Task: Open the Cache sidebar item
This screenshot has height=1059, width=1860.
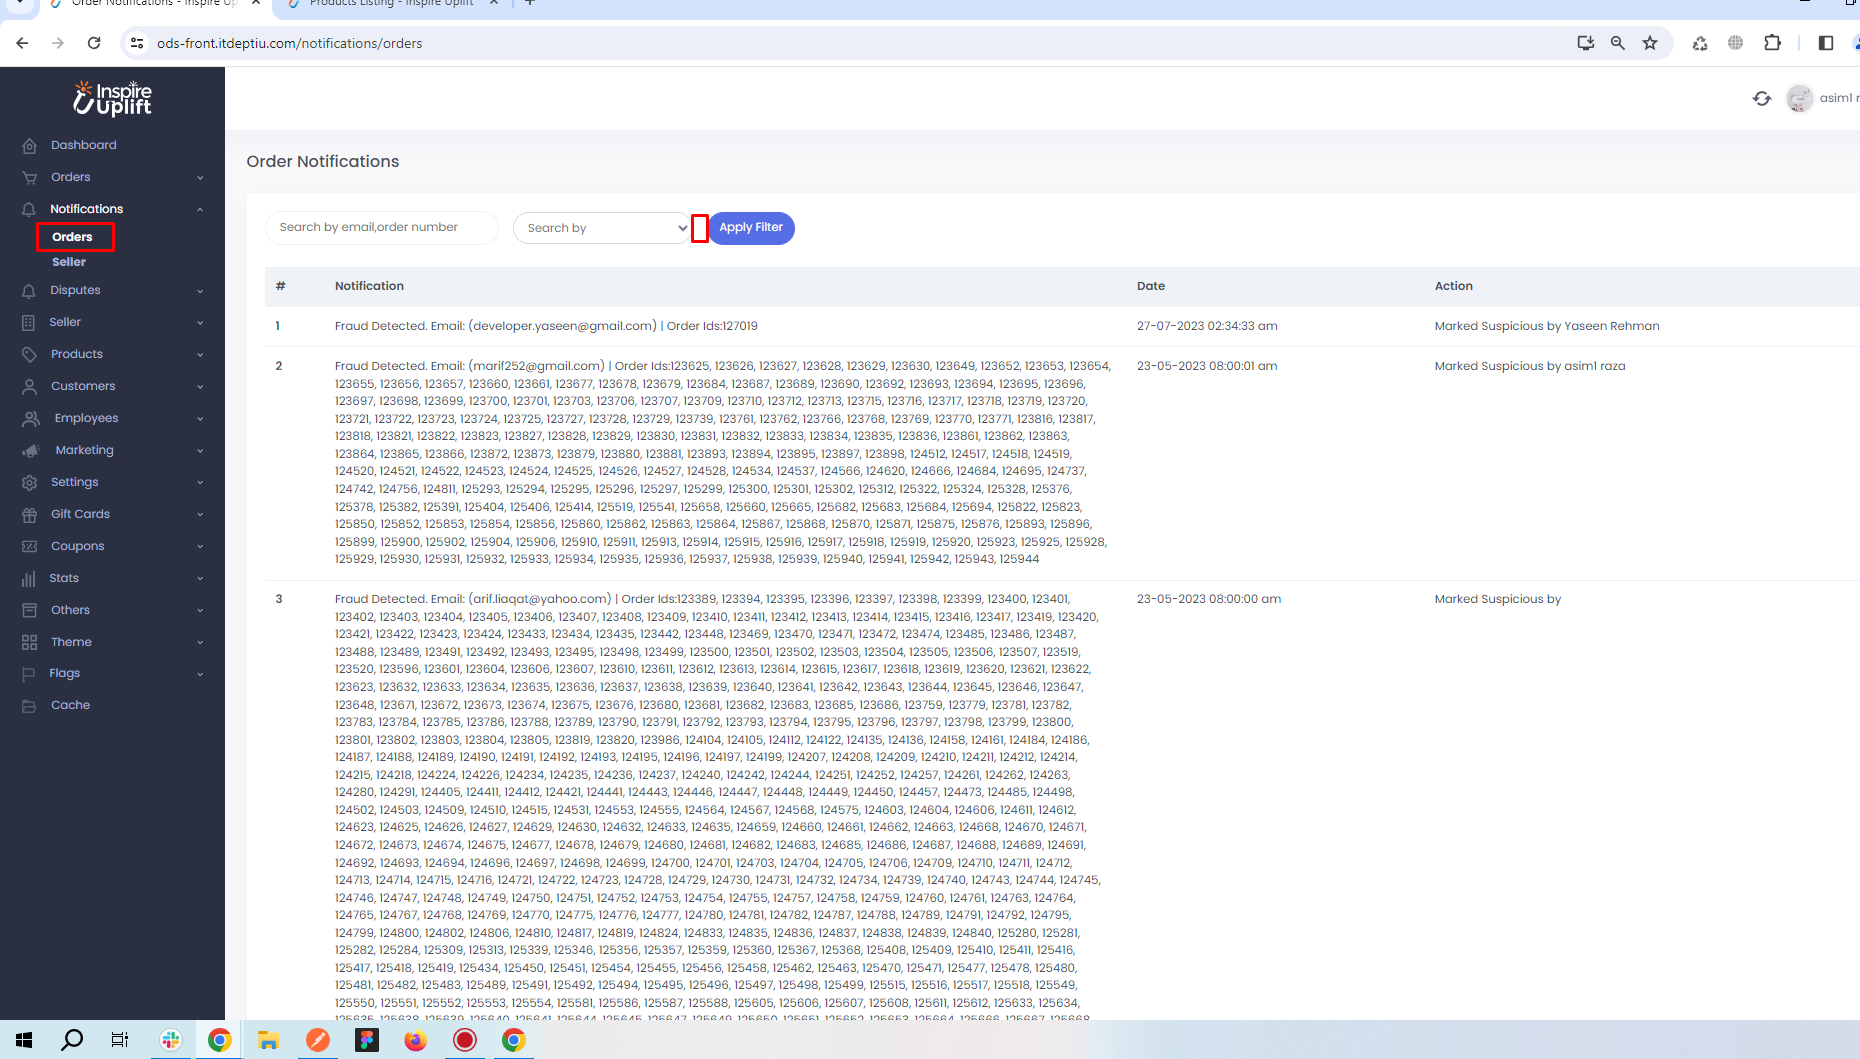Action: point(70,704)
